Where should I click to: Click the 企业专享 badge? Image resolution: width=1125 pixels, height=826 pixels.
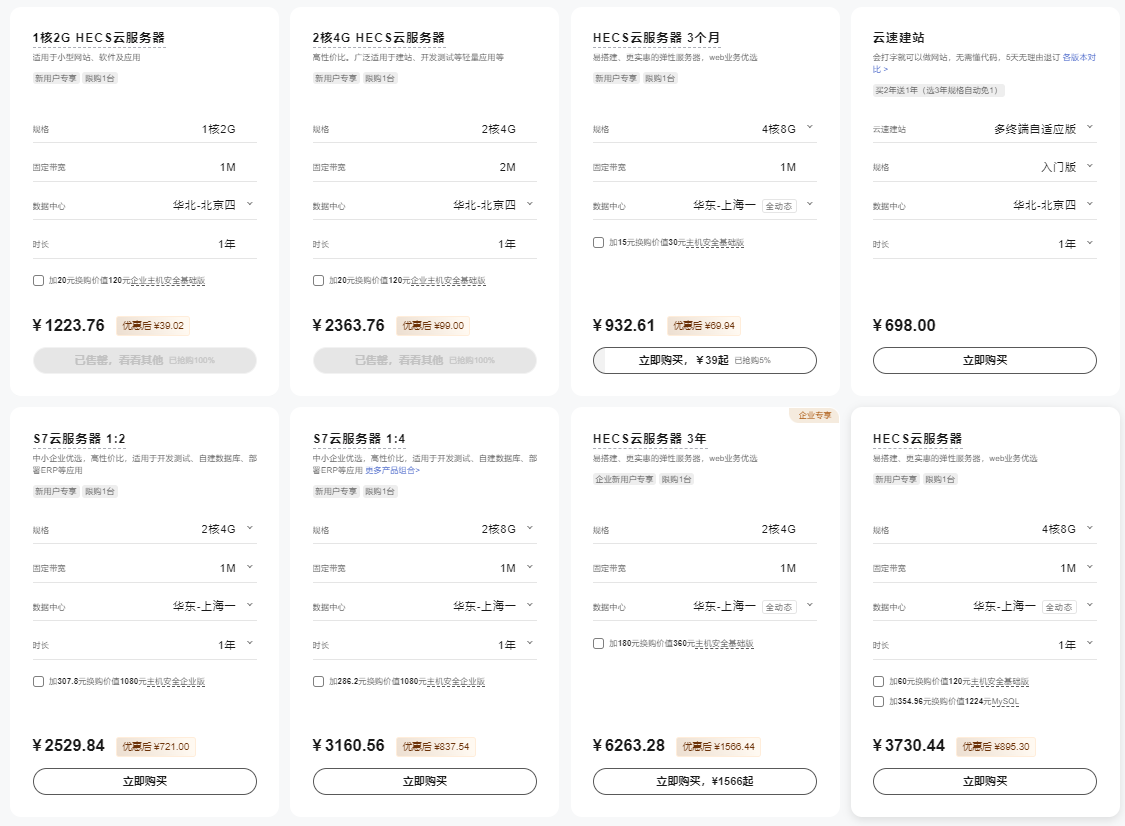(814, 416)
